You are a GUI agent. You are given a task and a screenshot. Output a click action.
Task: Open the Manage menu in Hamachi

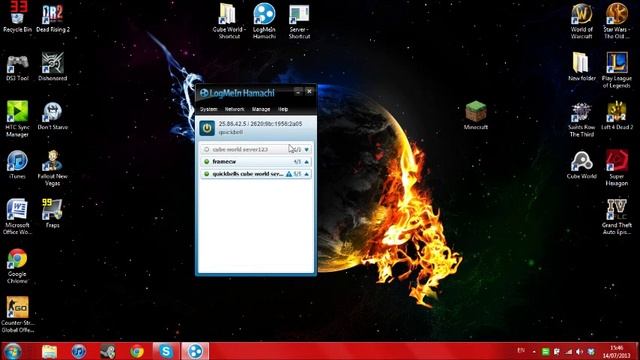[x=261, y=109]
